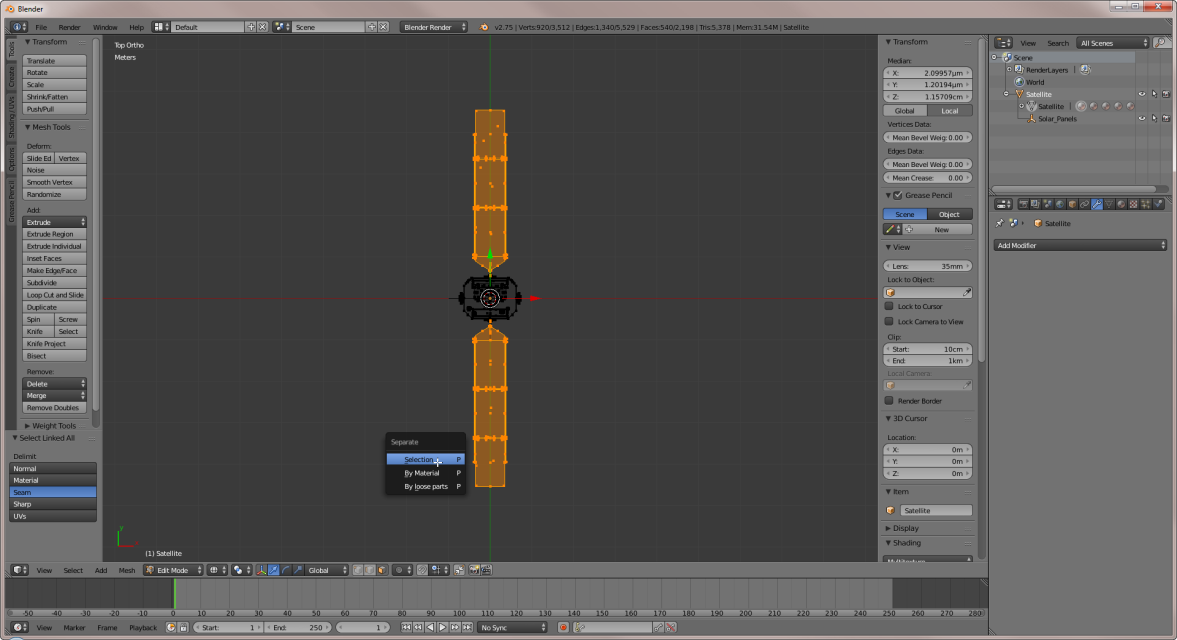Open the Add Modifier dropdown

(1080, 245)
